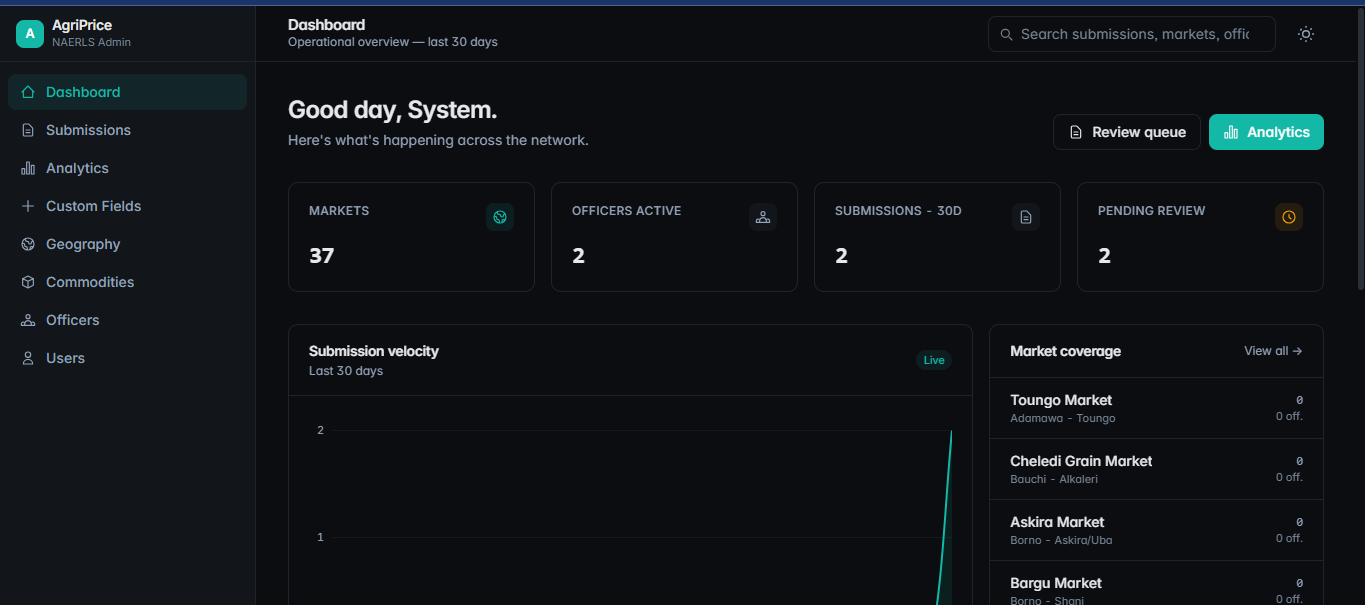Open the Officers section
The image size is (1365, 605).
click(x=127, y=320)
